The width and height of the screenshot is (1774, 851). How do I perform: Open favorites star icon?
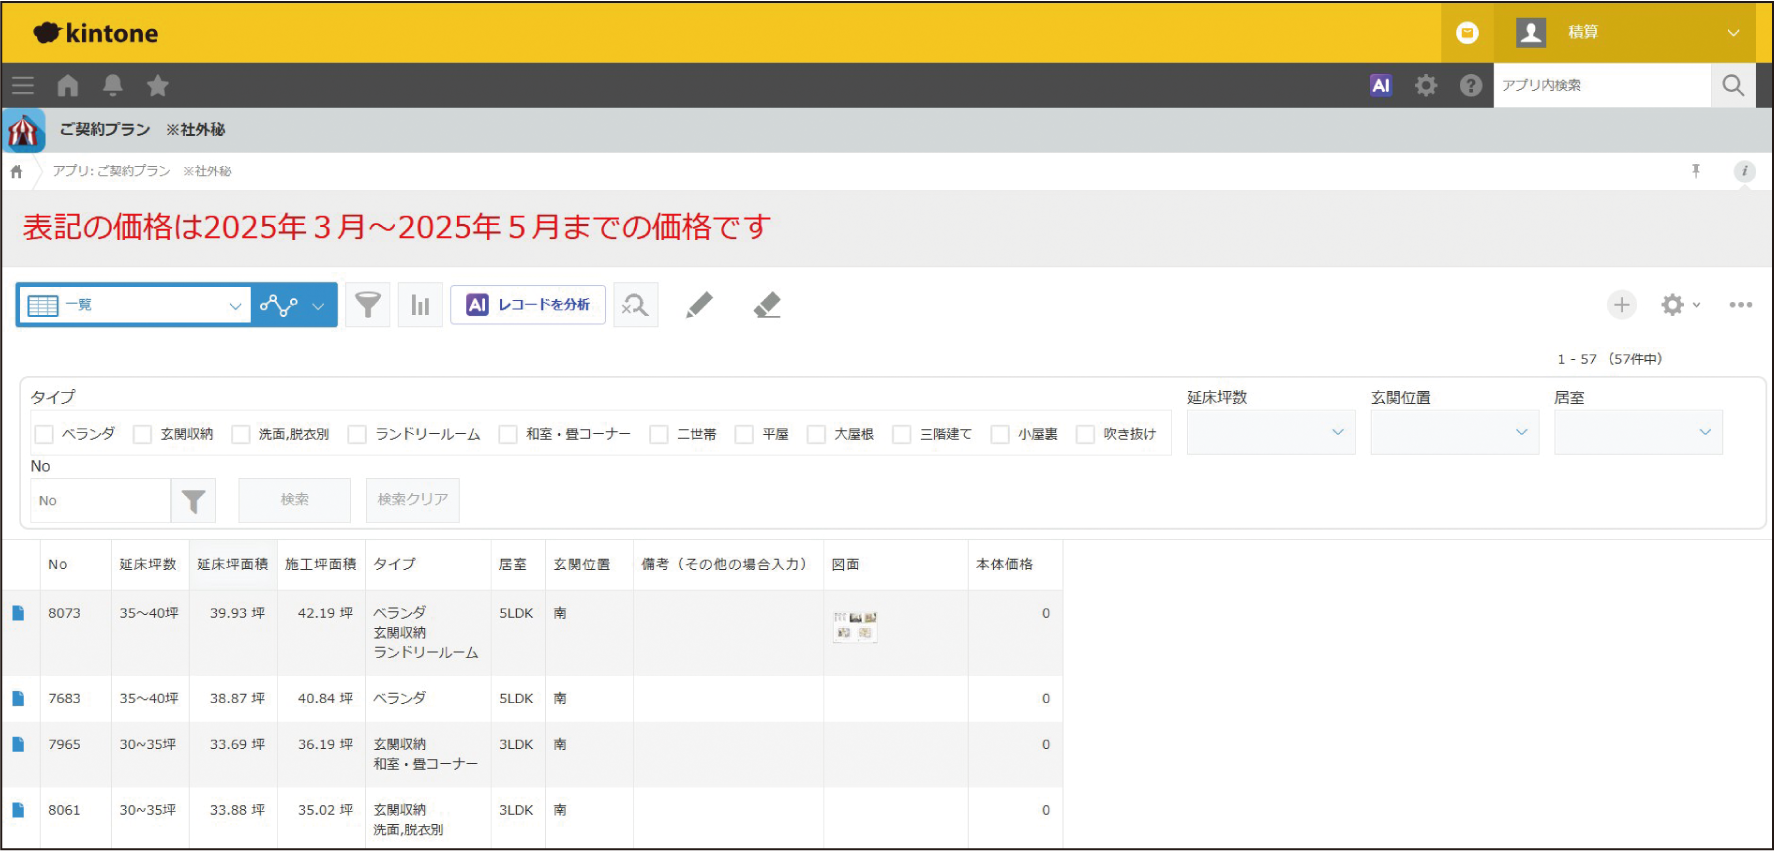coord(158,86)
